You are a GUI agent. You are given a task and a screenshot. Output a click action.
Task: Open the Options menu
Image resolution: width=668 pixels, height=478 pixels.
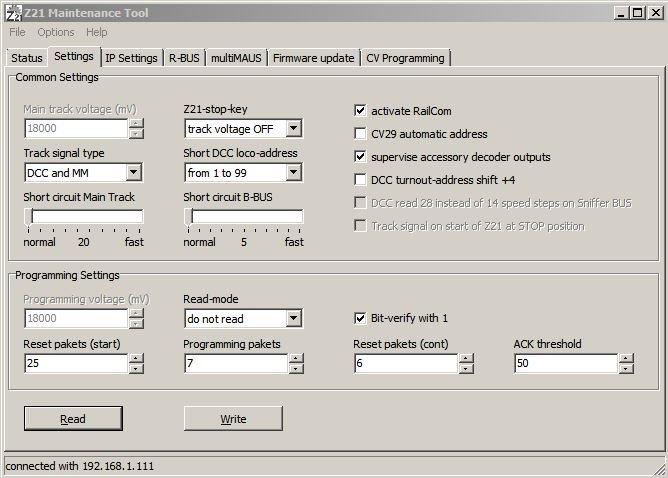(x=56, y=32)
